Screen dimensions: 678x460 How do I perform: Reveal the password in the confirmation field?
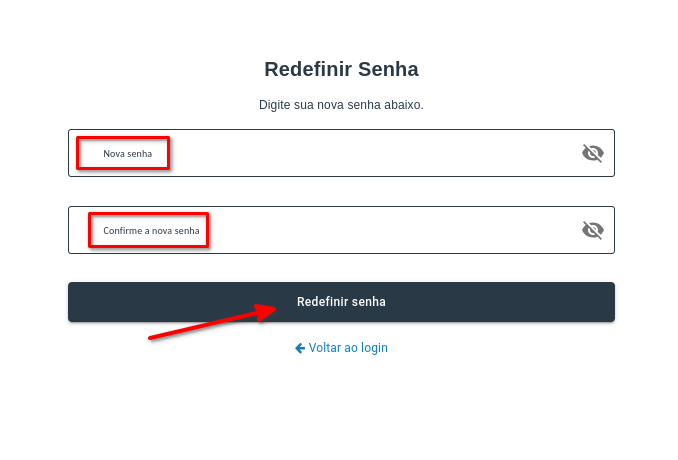pos(593,230)
